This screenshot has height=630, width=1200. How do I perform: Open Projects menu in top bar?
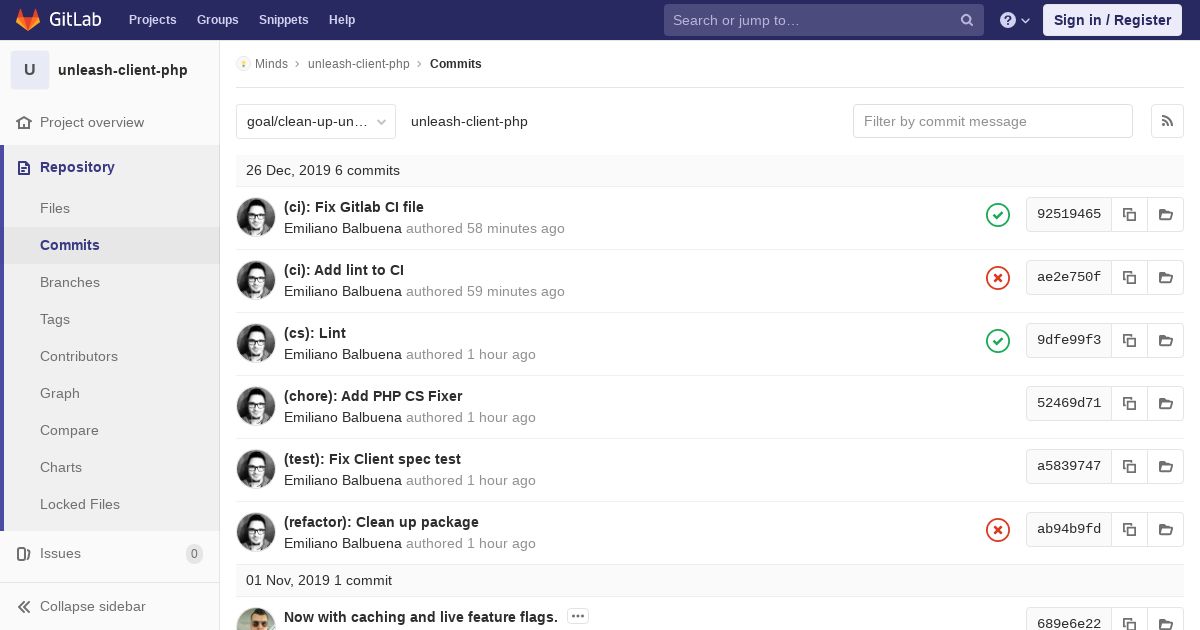point(152,20)
